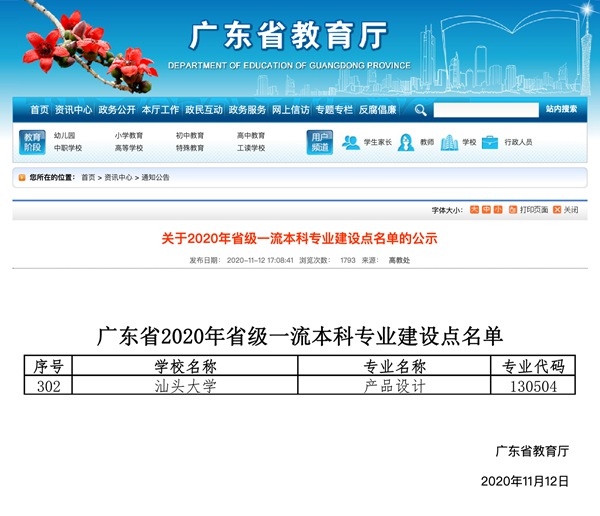The width and height of the screenshot is (600, 516).
Task: Click the 用户频道 badge
Action: click(320, 142)
